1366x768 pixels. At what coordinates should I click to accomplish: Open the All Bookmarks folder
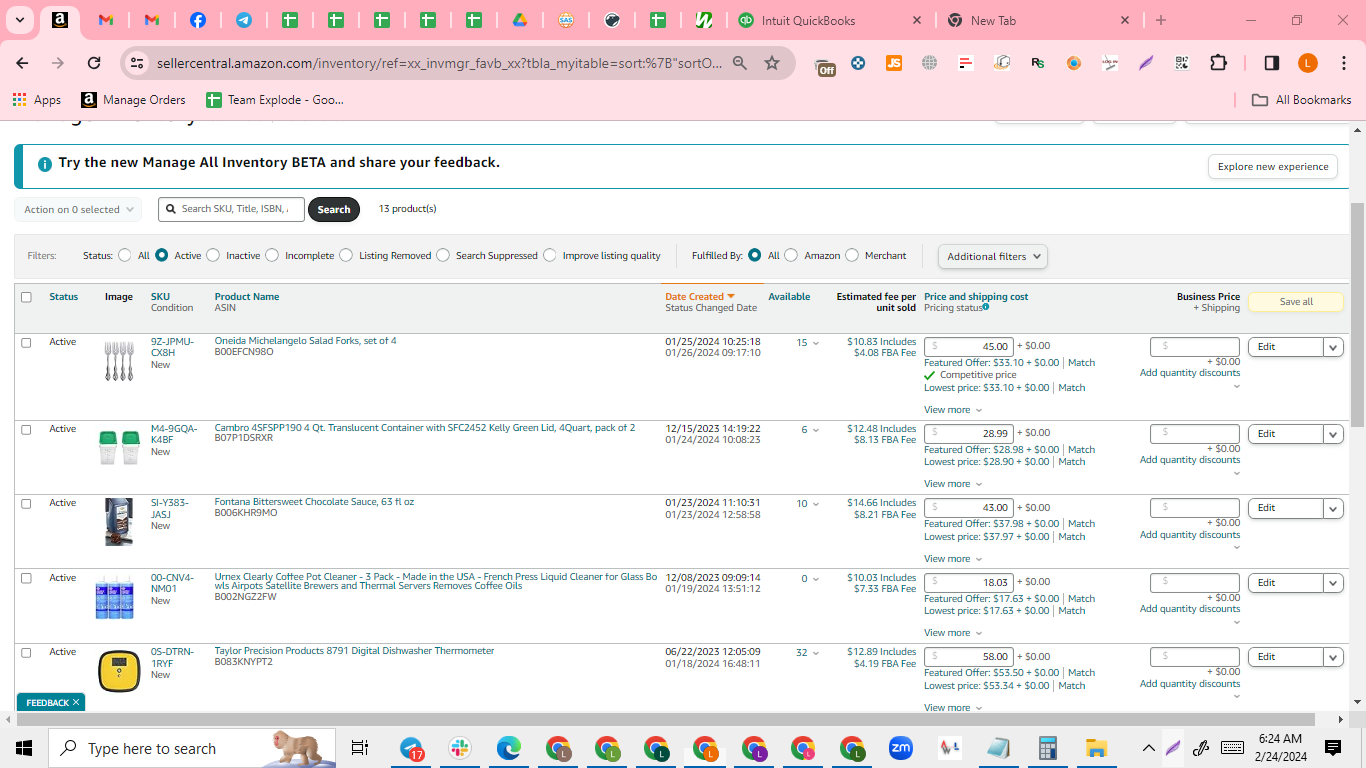pos(1302,100)
